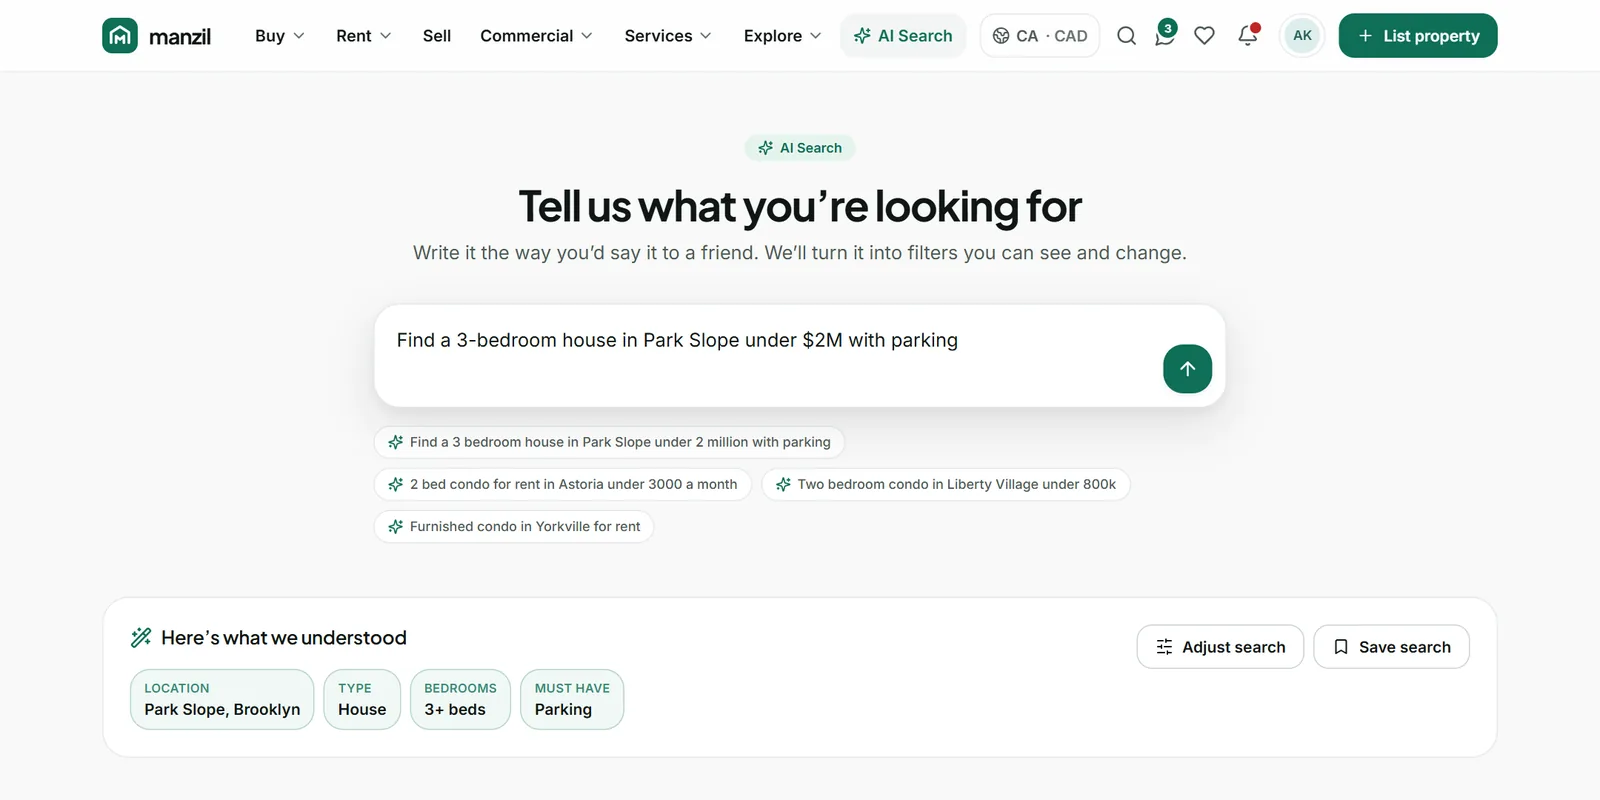Click the Type chip House
1600x800 pixels.
(x=362, y=700)
